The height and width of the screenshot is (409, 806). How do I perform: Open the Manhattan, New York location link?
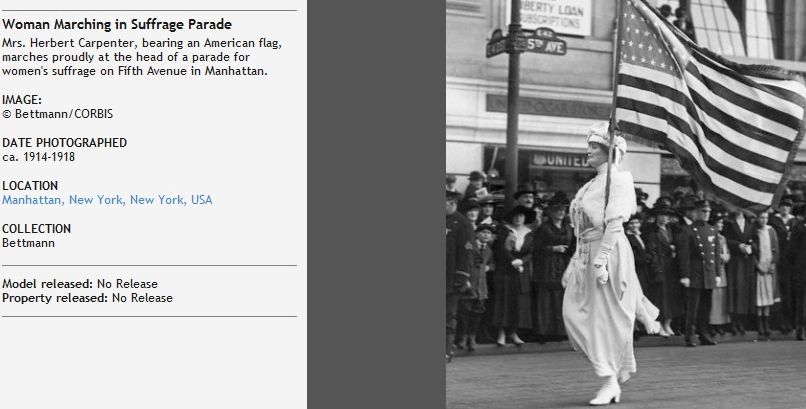tap(107, 200)
